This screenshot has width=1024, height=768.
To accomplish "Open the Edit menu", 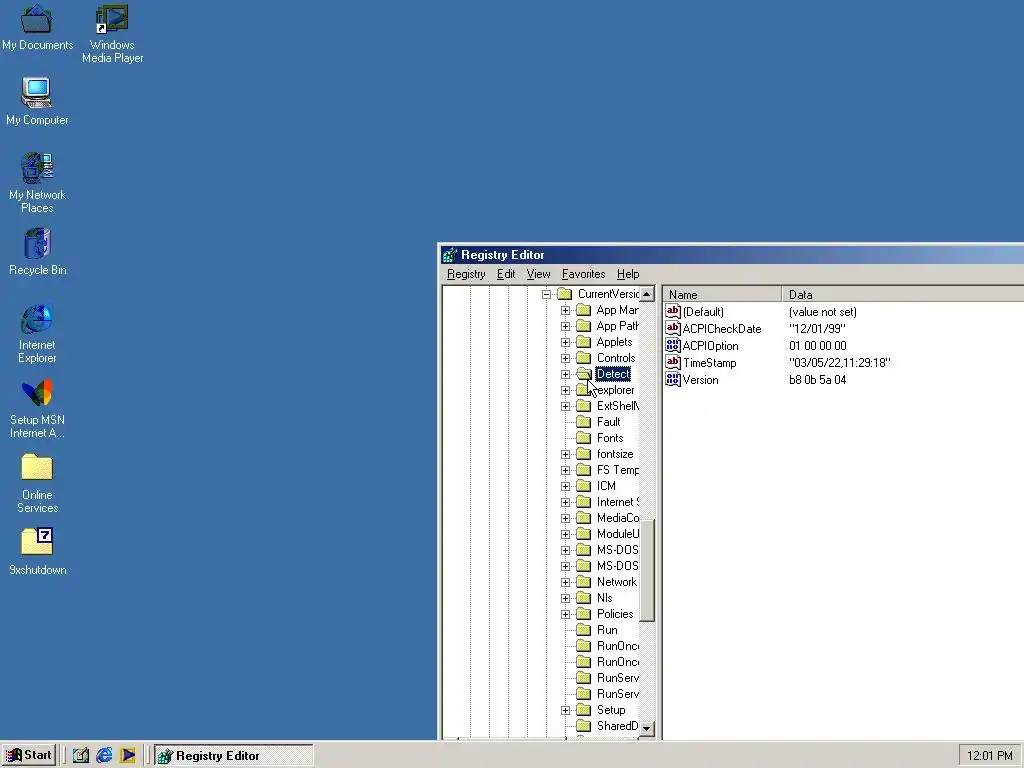I will (x=505, y=274).
